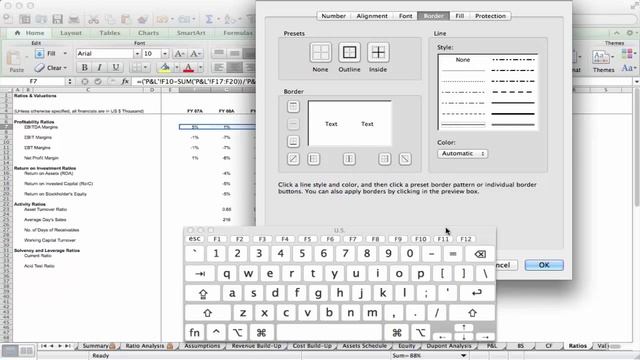Toggle the right border button
The height and width of the screenshot is (360, 640).
(384, 159)
